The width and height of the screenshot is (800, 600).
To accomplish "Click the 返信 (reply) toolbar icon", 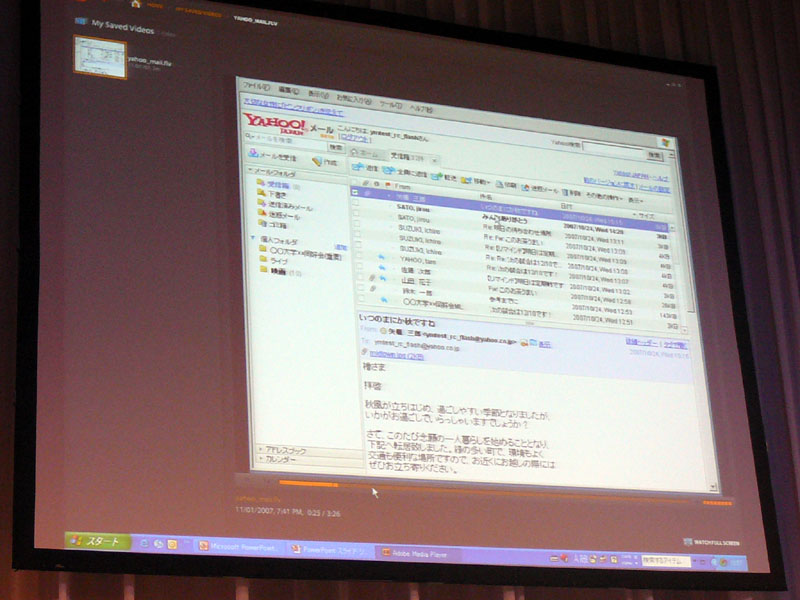I will coord(358,167).
